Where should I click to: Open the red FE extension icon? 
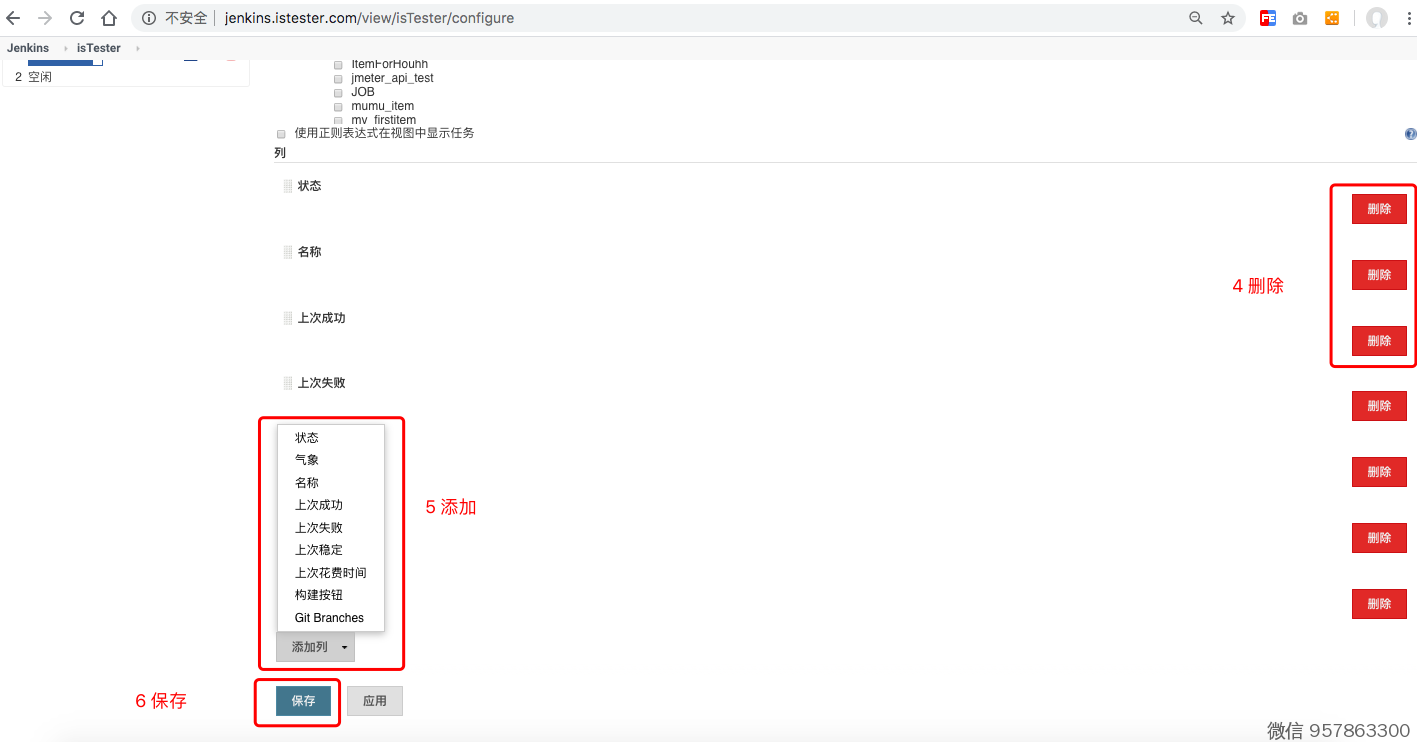1268,18
